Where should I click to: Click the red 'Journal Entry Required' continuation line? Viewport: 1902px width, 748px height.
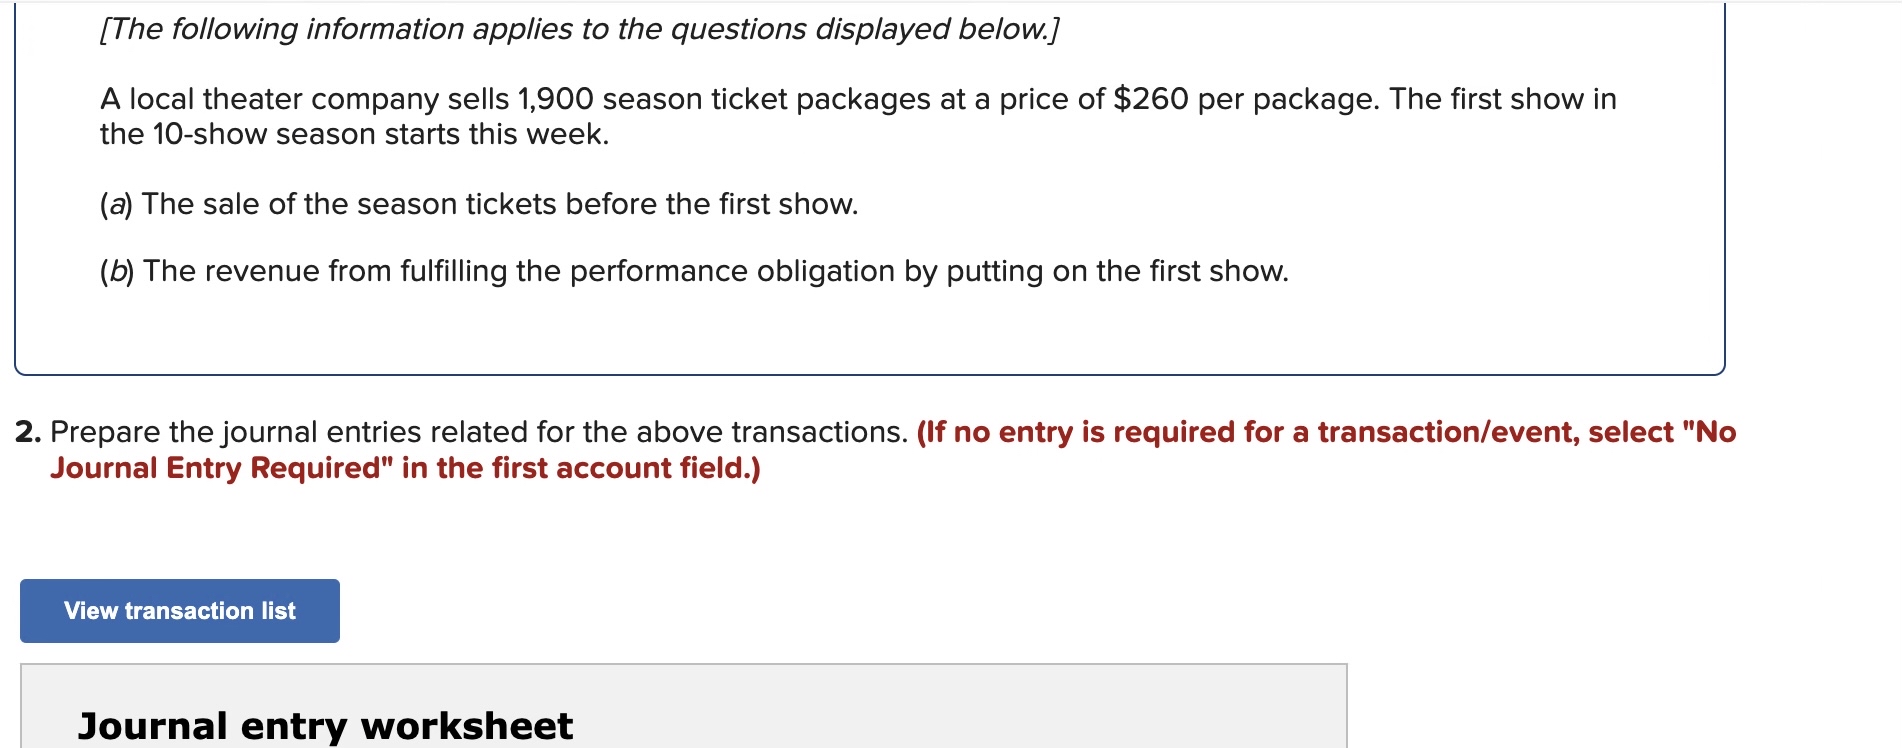tap(406, 468)
